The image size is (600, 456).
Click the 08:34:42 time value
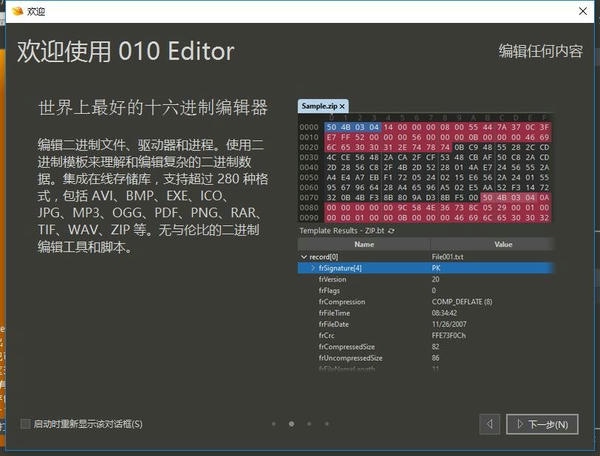point(444,313)
